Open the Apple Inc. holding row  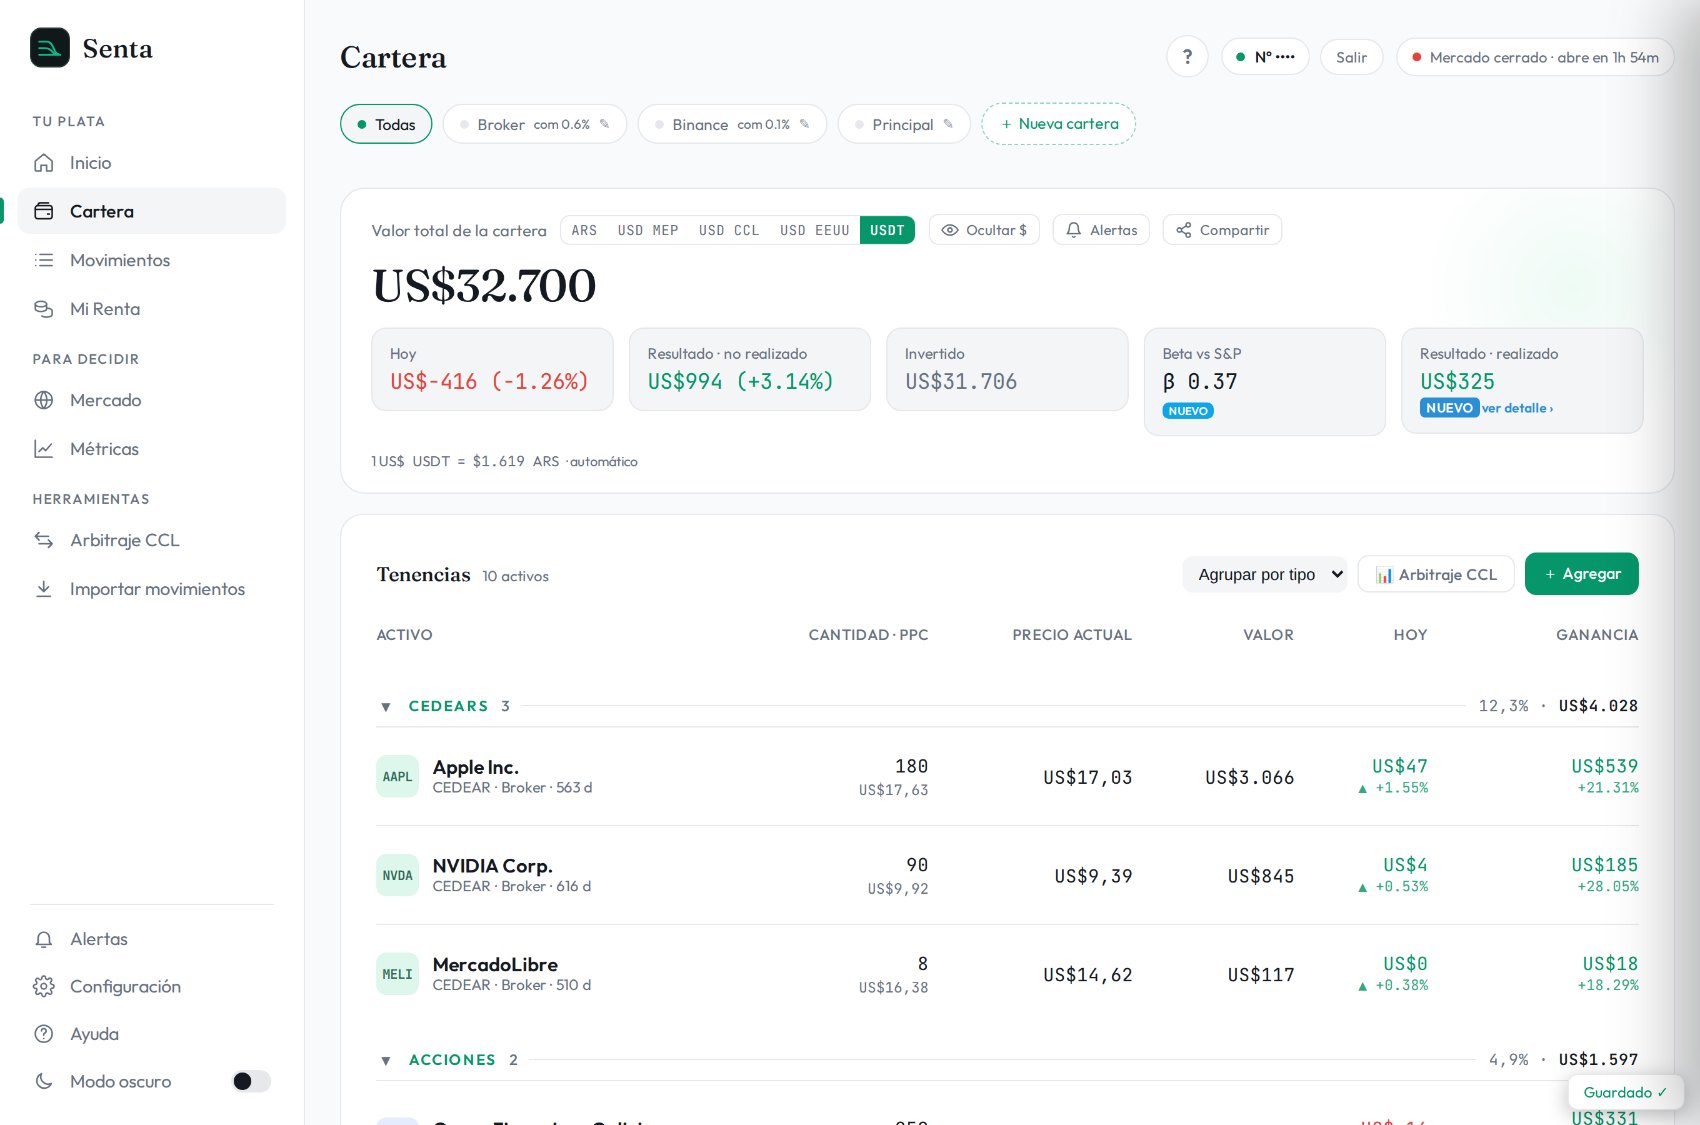(x=1007, y=777)
